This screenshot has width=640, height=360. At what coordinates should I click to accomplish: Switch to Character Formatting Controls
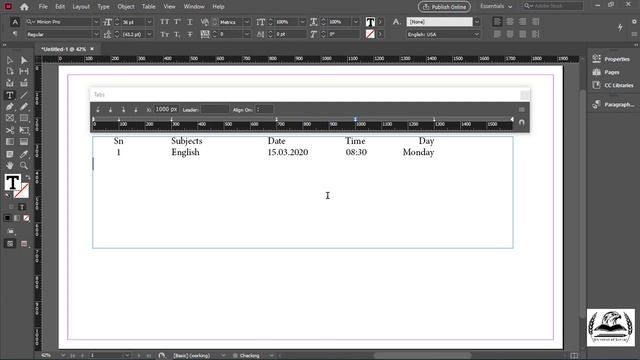pyautogui.click(x=15, y=22)
